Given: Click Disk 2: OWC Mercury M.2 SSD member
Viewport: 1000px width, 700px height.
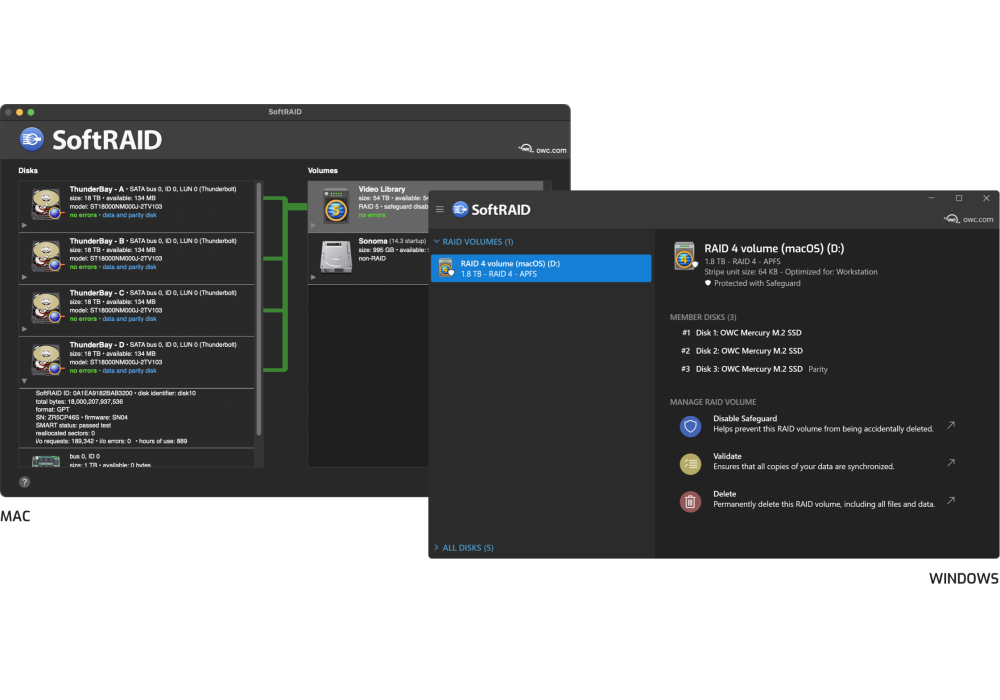Looking at the screenshot, I should [x=742, y=351].
